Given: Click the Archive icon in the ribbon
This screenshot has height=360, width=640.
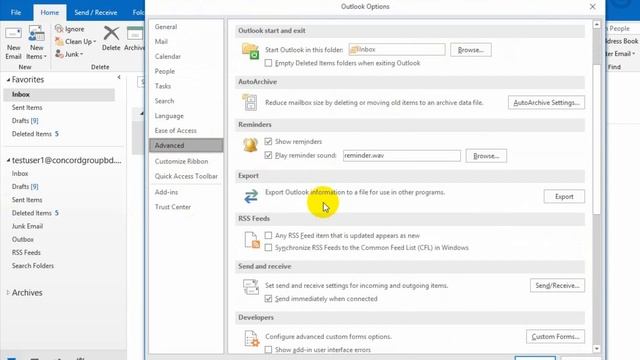Looking at the screenshot, I should coord(135,34).
